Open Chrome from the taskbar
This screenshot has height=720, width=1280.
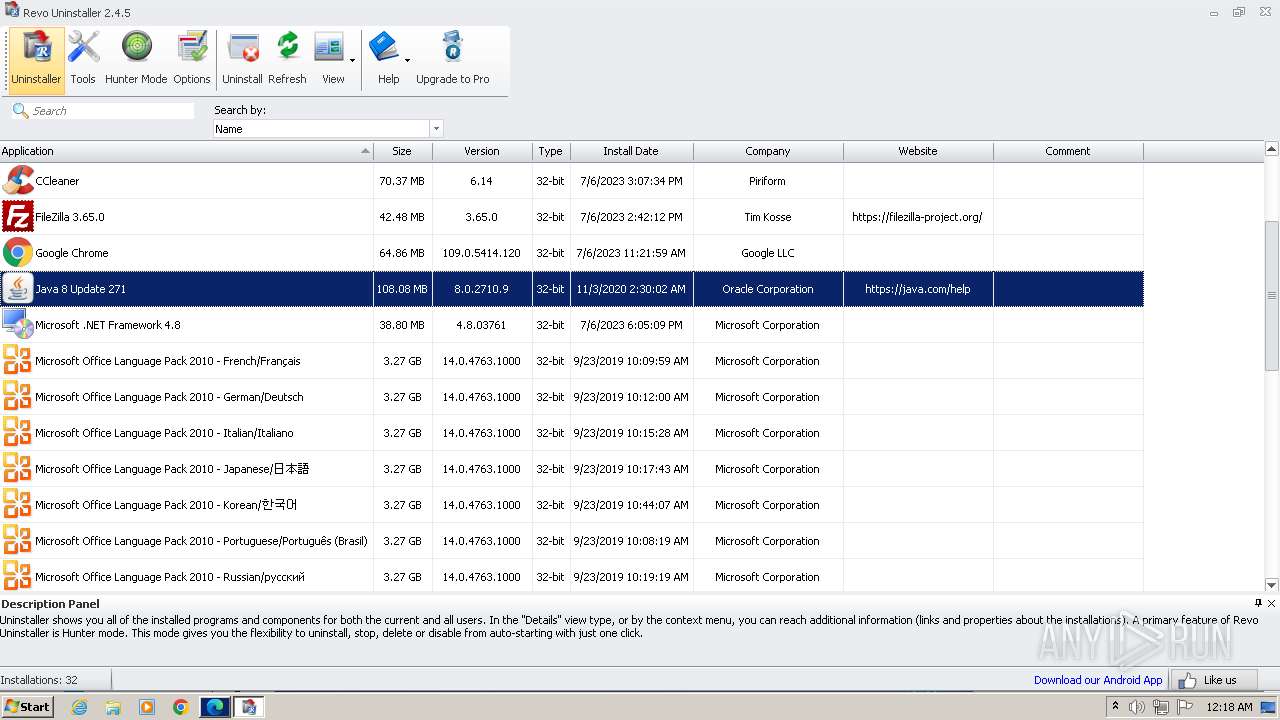(x=181, y=707)
